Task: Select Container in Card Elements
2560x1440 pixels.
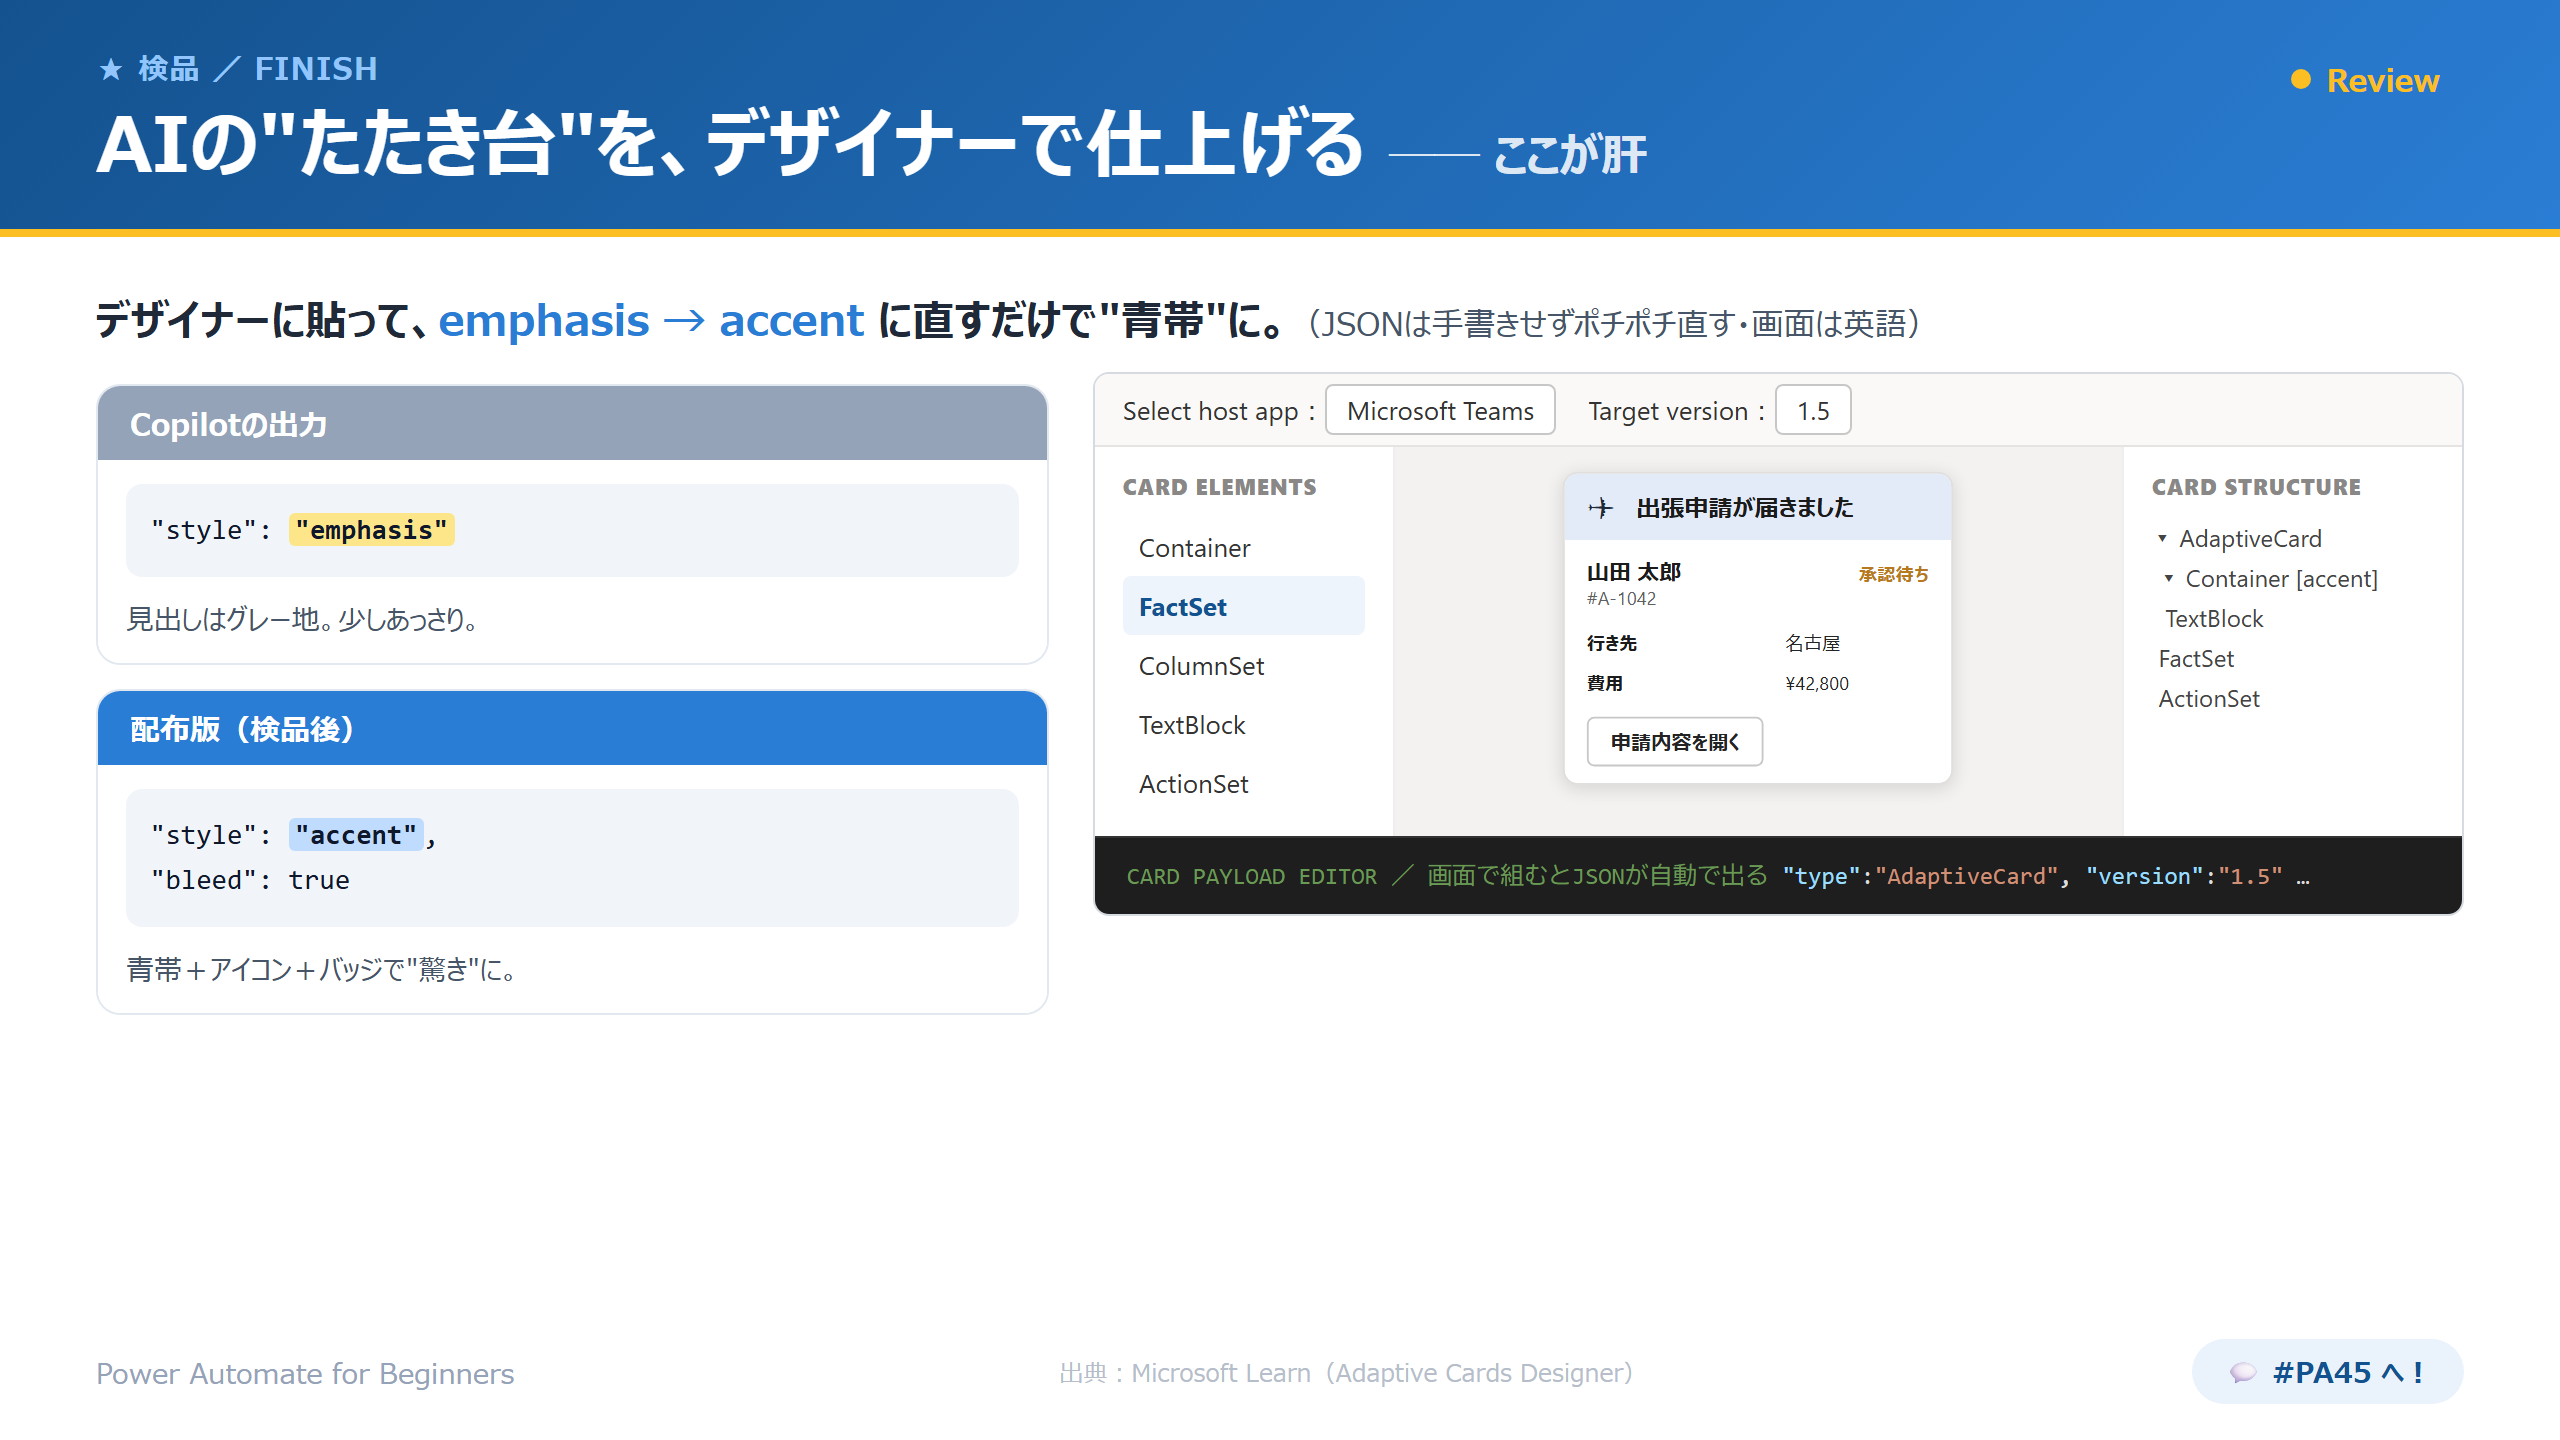Action: click(x=1244, y=548)
